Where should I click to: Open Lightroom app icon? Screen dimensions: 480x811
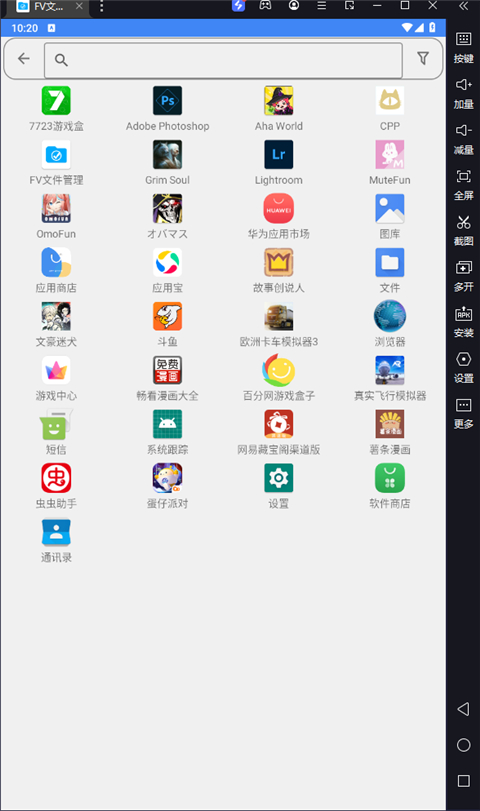tap(278, 154)
